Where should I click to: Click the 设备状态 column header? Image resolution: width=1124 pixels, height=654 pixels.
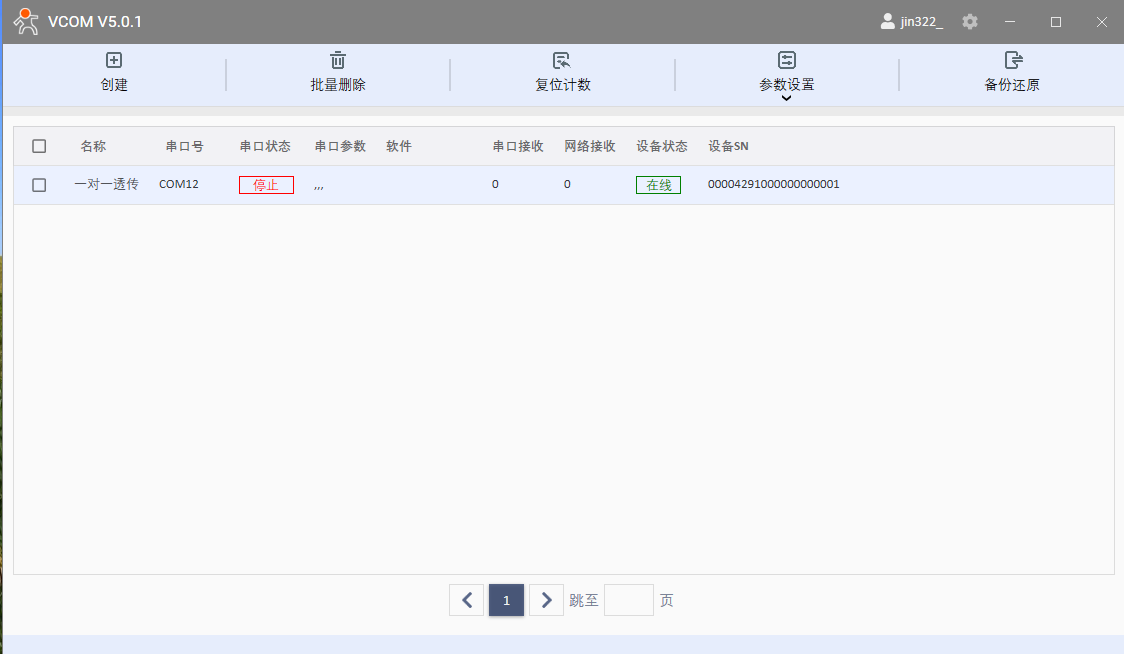click(x=662, y=146)
